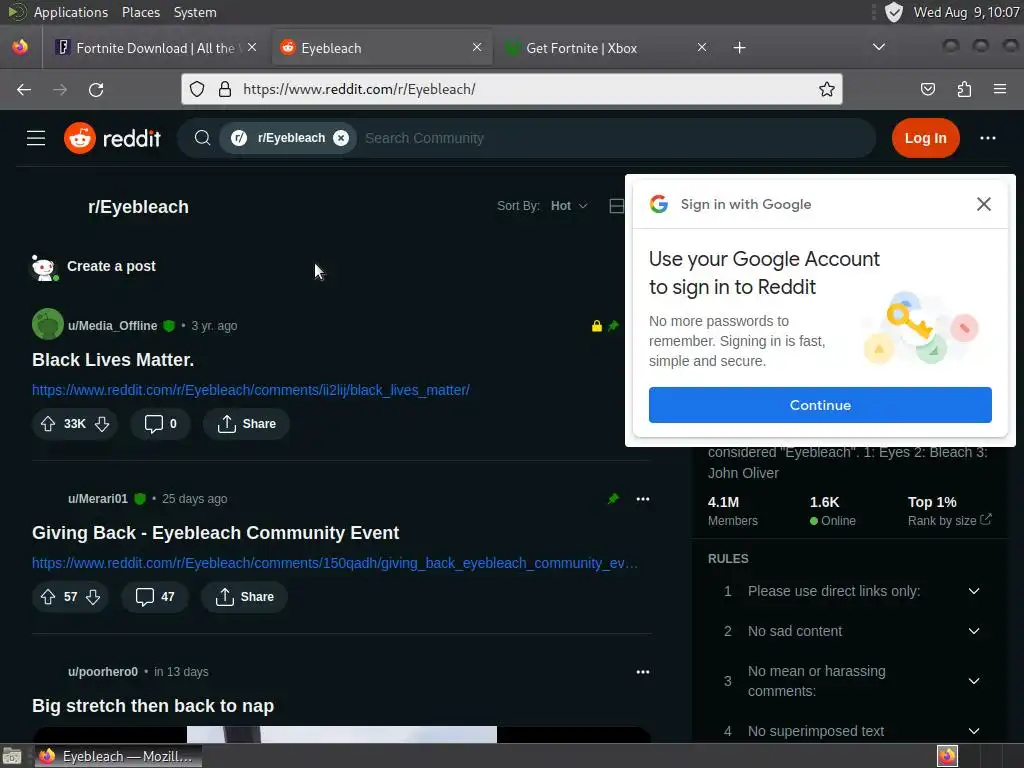
Task: Open the black_lives_matter comments URL
Action: coord(251,390)
